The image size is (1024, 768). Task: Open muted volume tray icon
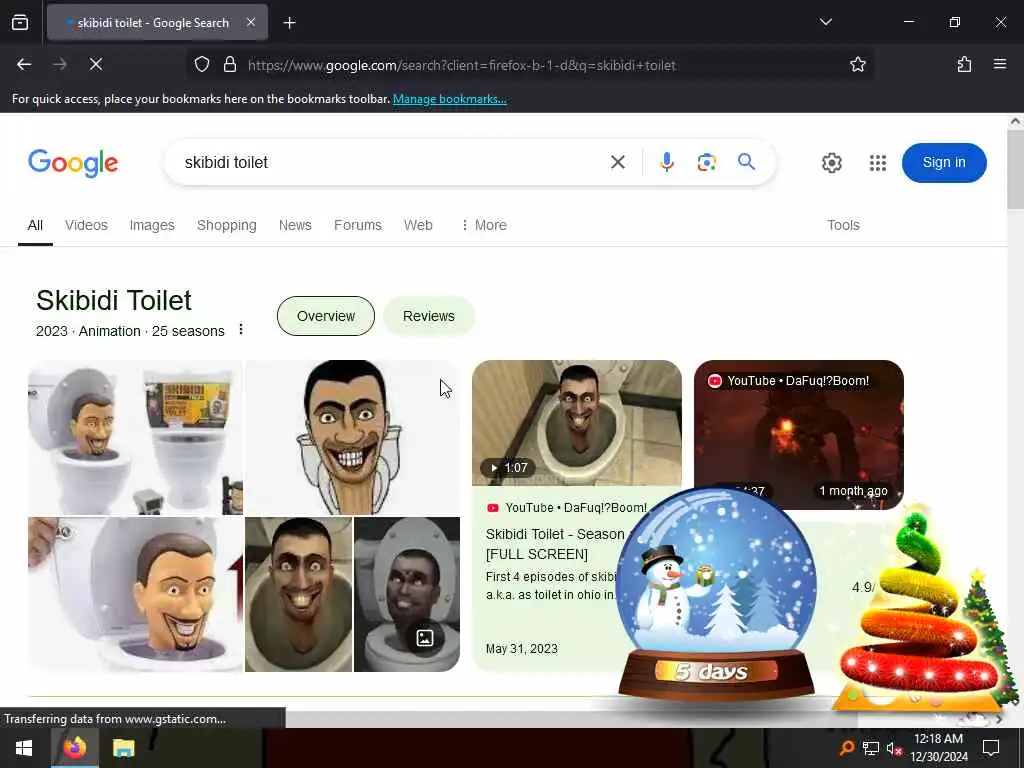click(894, 748)
